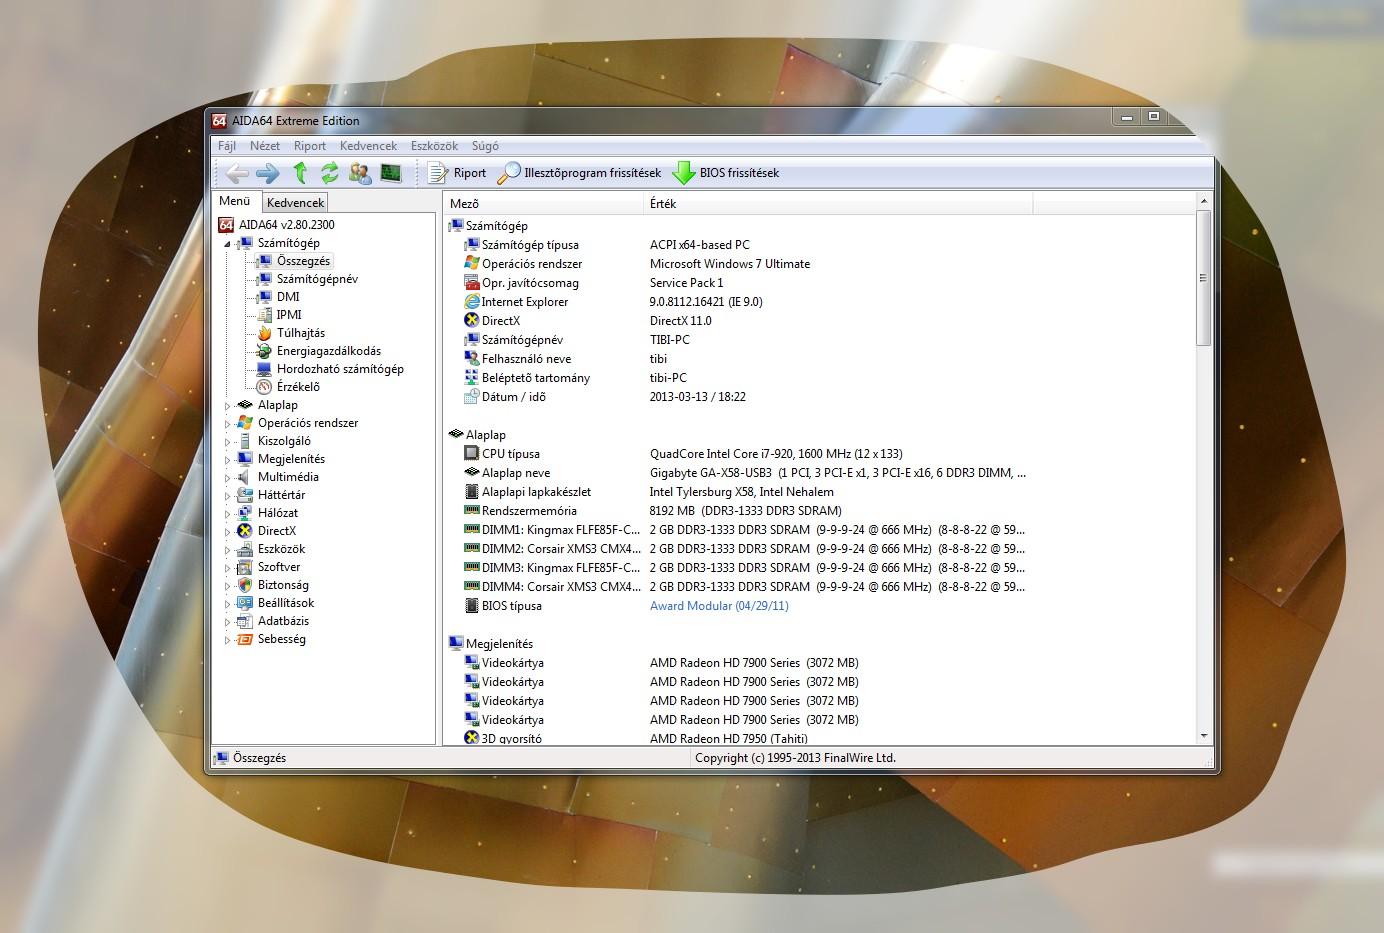Open the Súgó menu
Screen dimensions: 1384x933
coord(485,146)
